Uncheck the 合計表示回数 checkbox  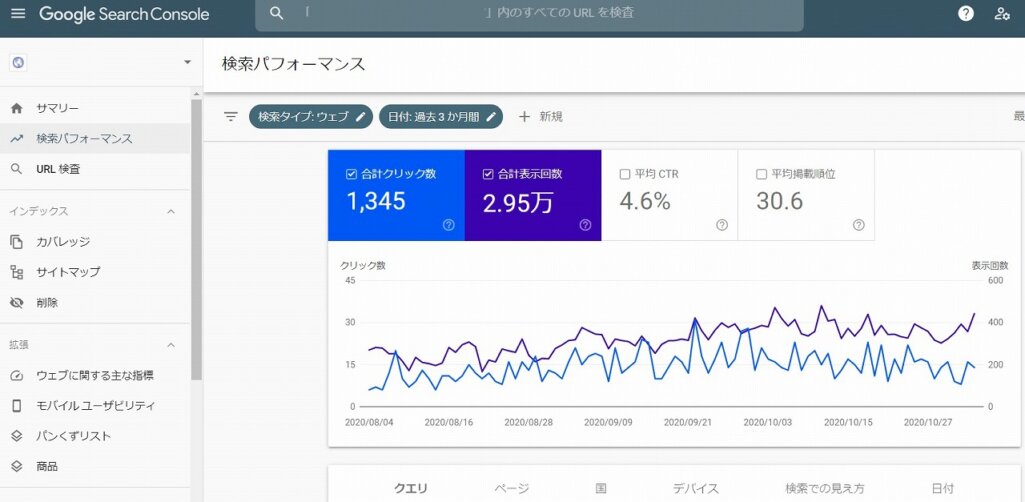coord(488,174)
